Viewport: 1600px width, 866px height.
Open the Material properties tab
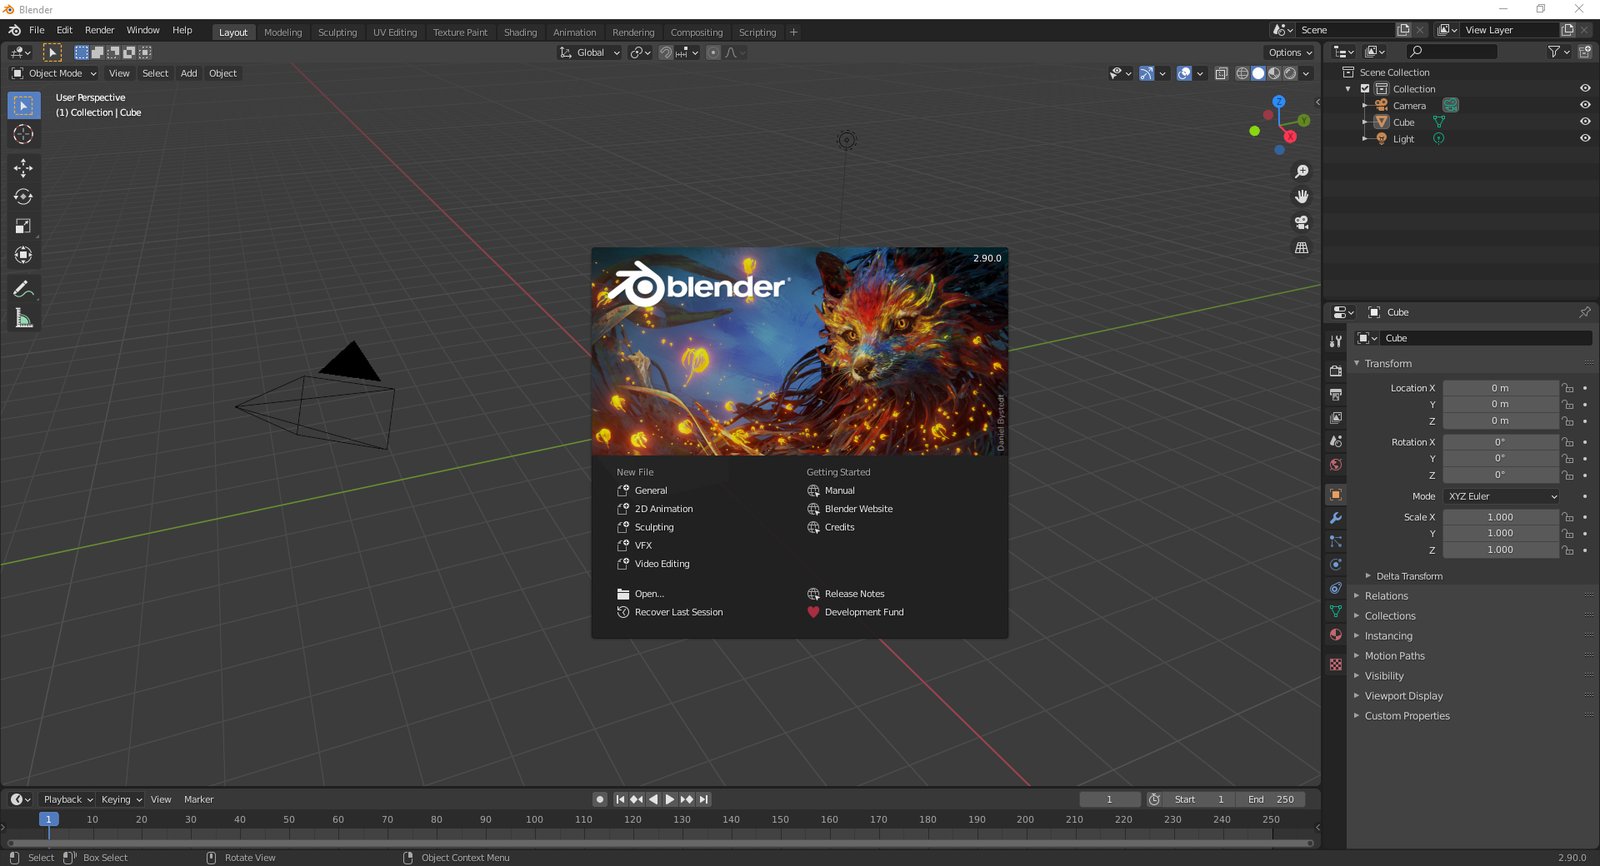[x=1335, y=635]
